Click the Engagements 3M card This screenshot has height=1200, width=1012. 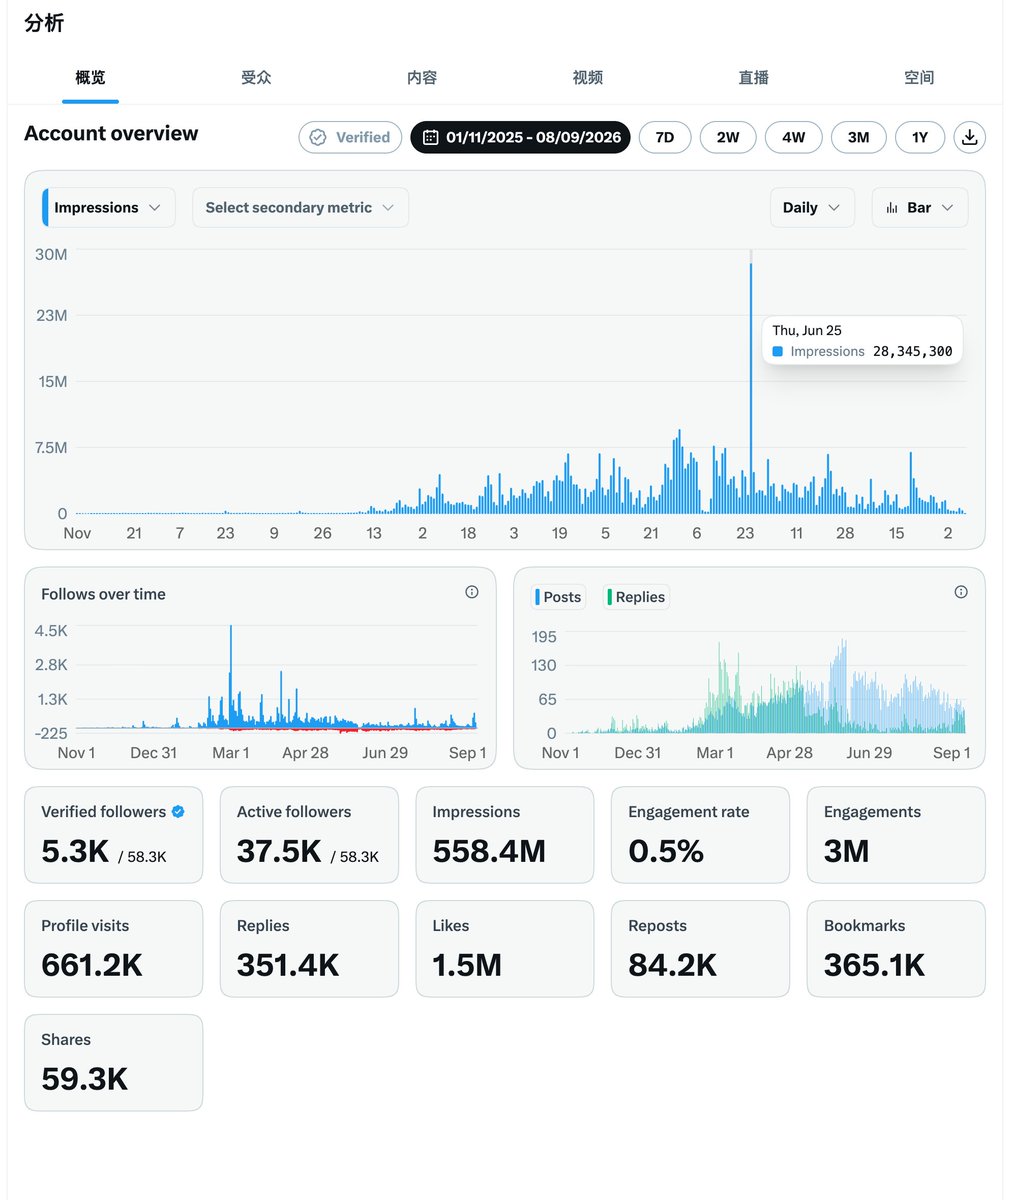tap(896, 835)
